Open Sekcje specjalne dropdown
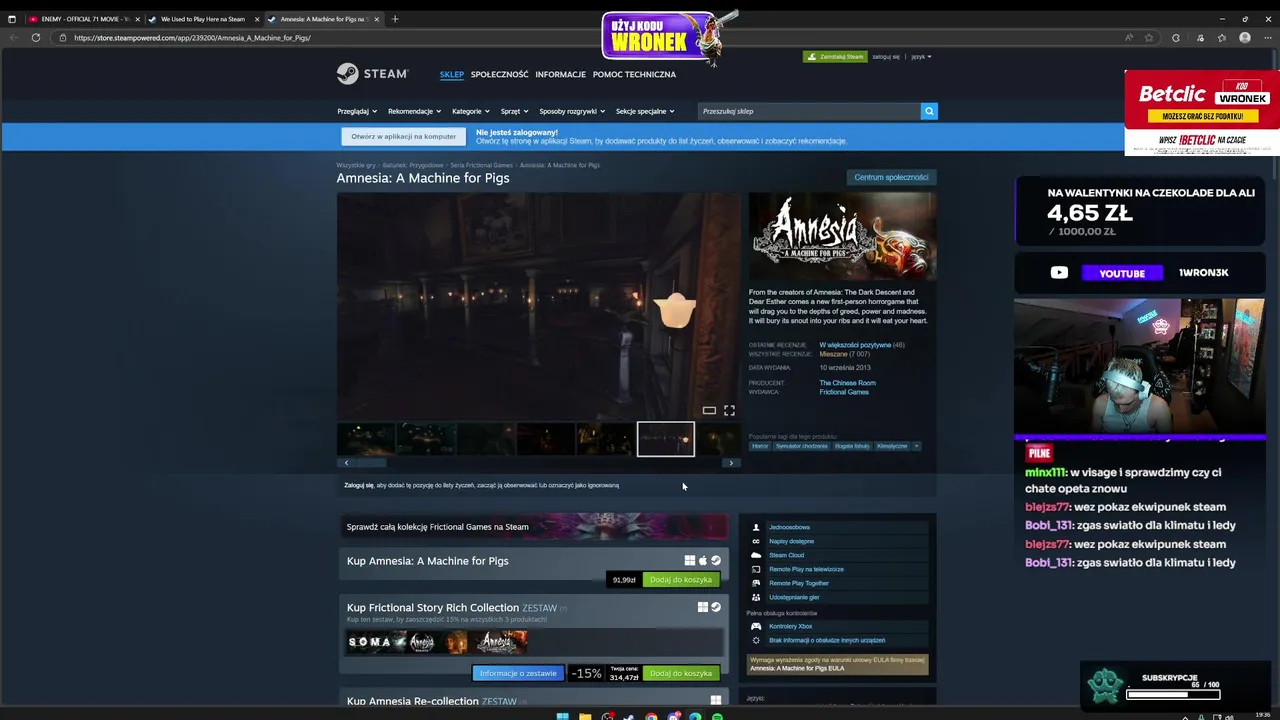The image size is (1280, 720). coord(645,111)
